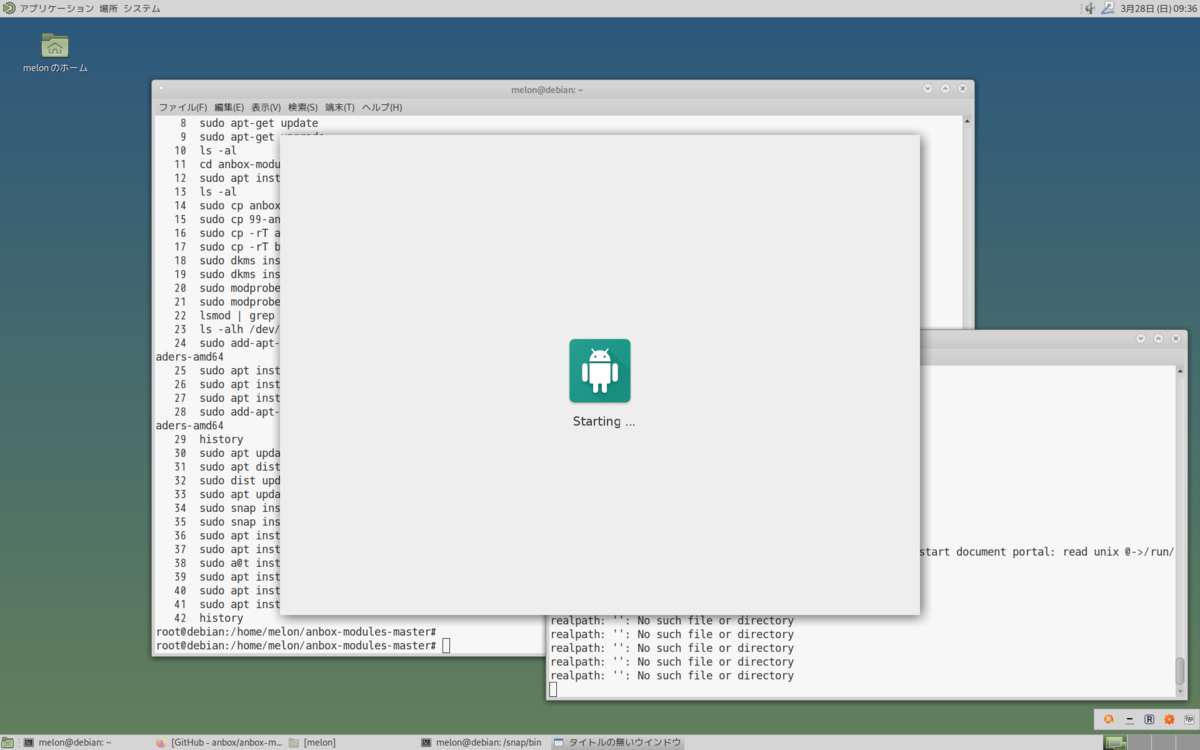Click the volume speaker icon in top panel
The height and width of the screenshot is (750, 1200).
coord(1090,8)
